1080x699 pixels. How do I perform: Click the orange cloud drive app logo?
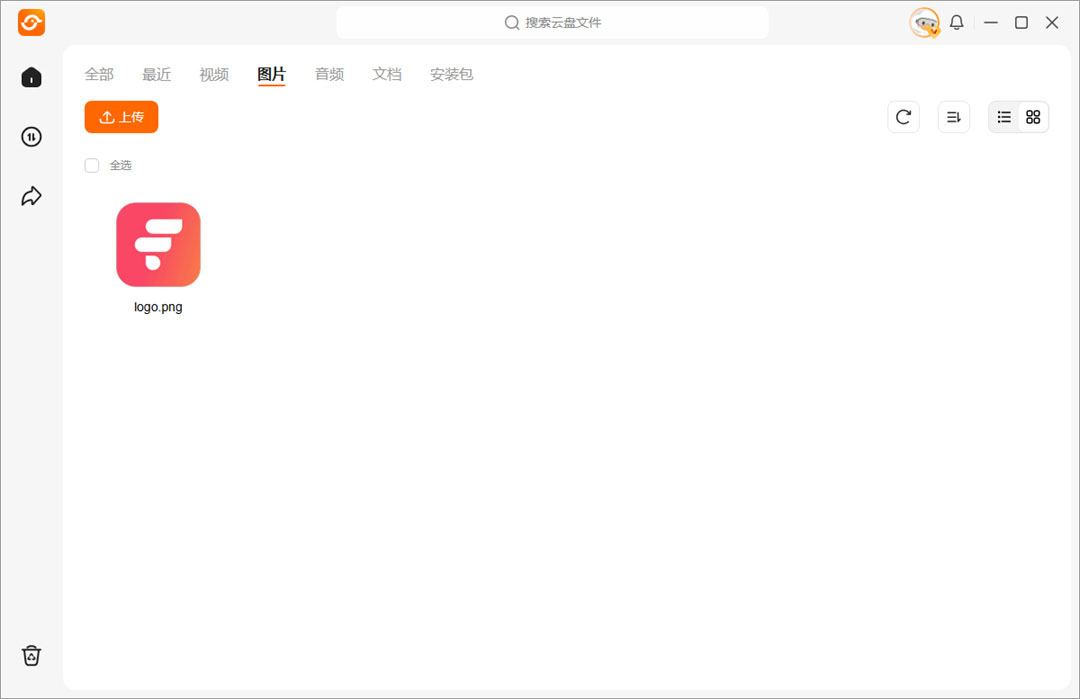(x=31, y=23)
